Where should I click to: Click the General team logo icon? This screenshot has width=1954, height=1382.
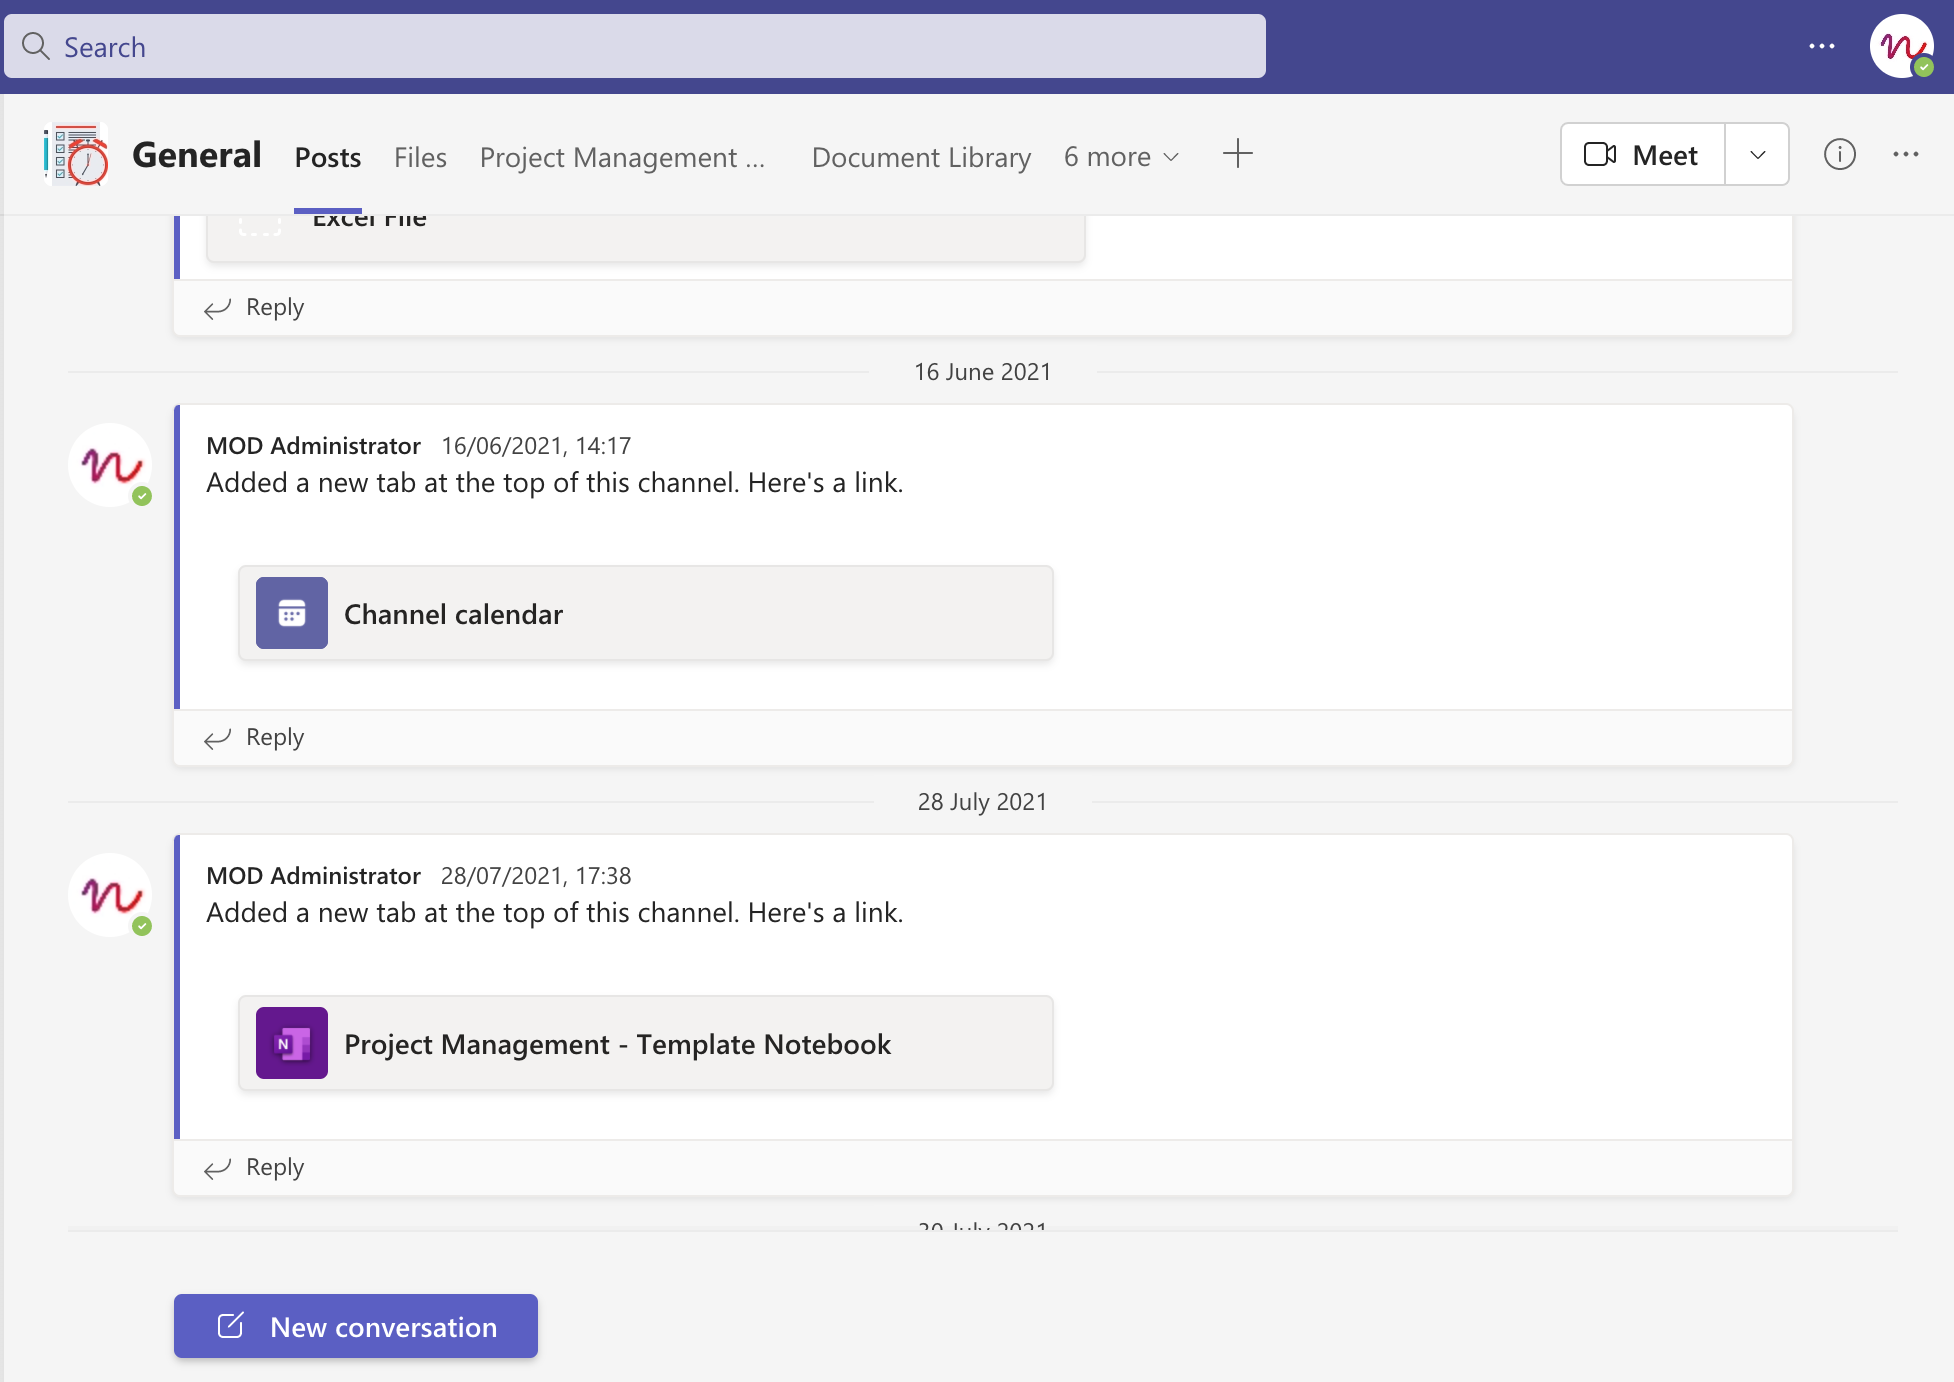[x=77, y=155]
